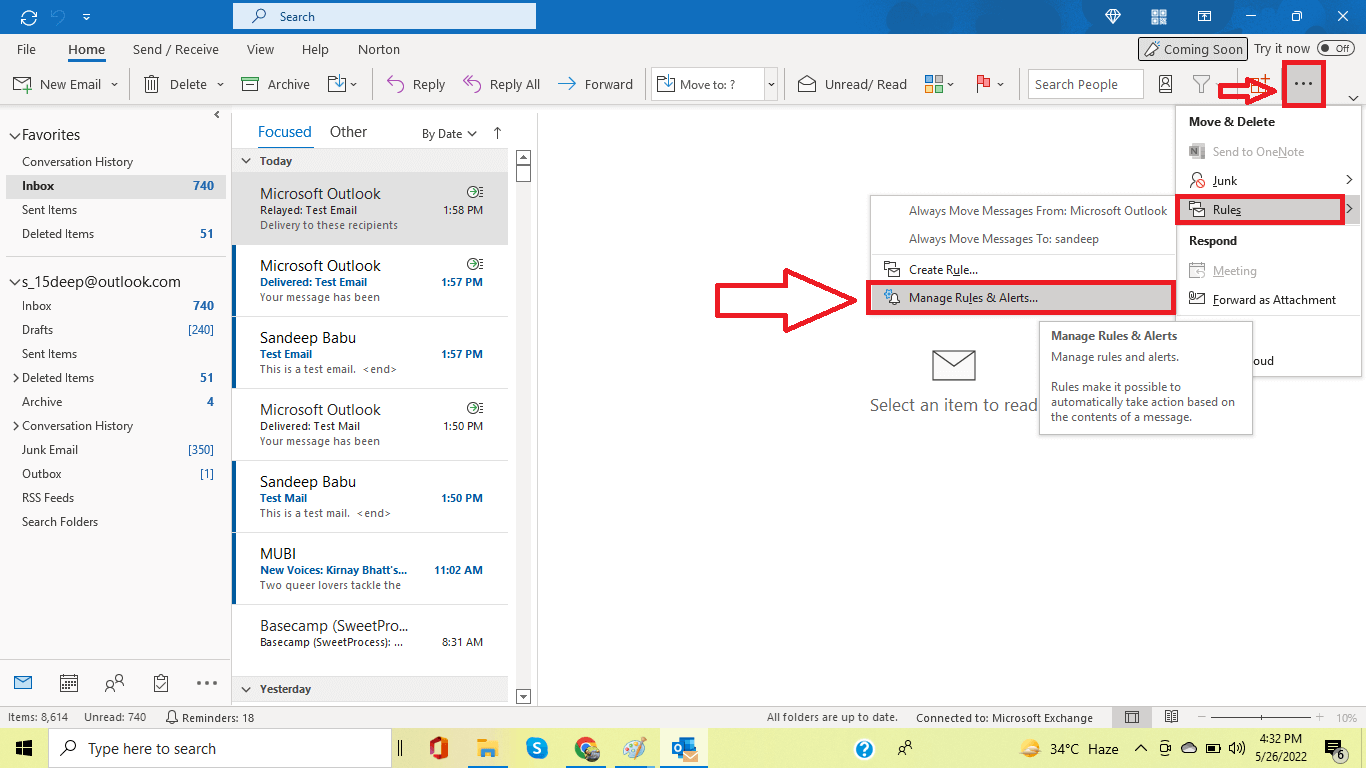The width and height of the screenshot is (1366, 768).
Task: Open the Follow Up flag icon
Action: 985,84
